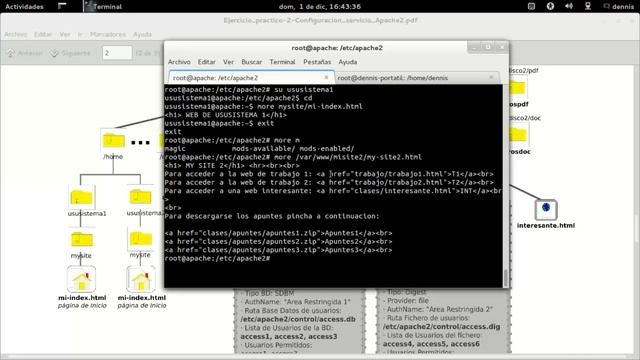Click the text access4, access5, access6
This screenshot has width=640, height=360.
(431, 344)
